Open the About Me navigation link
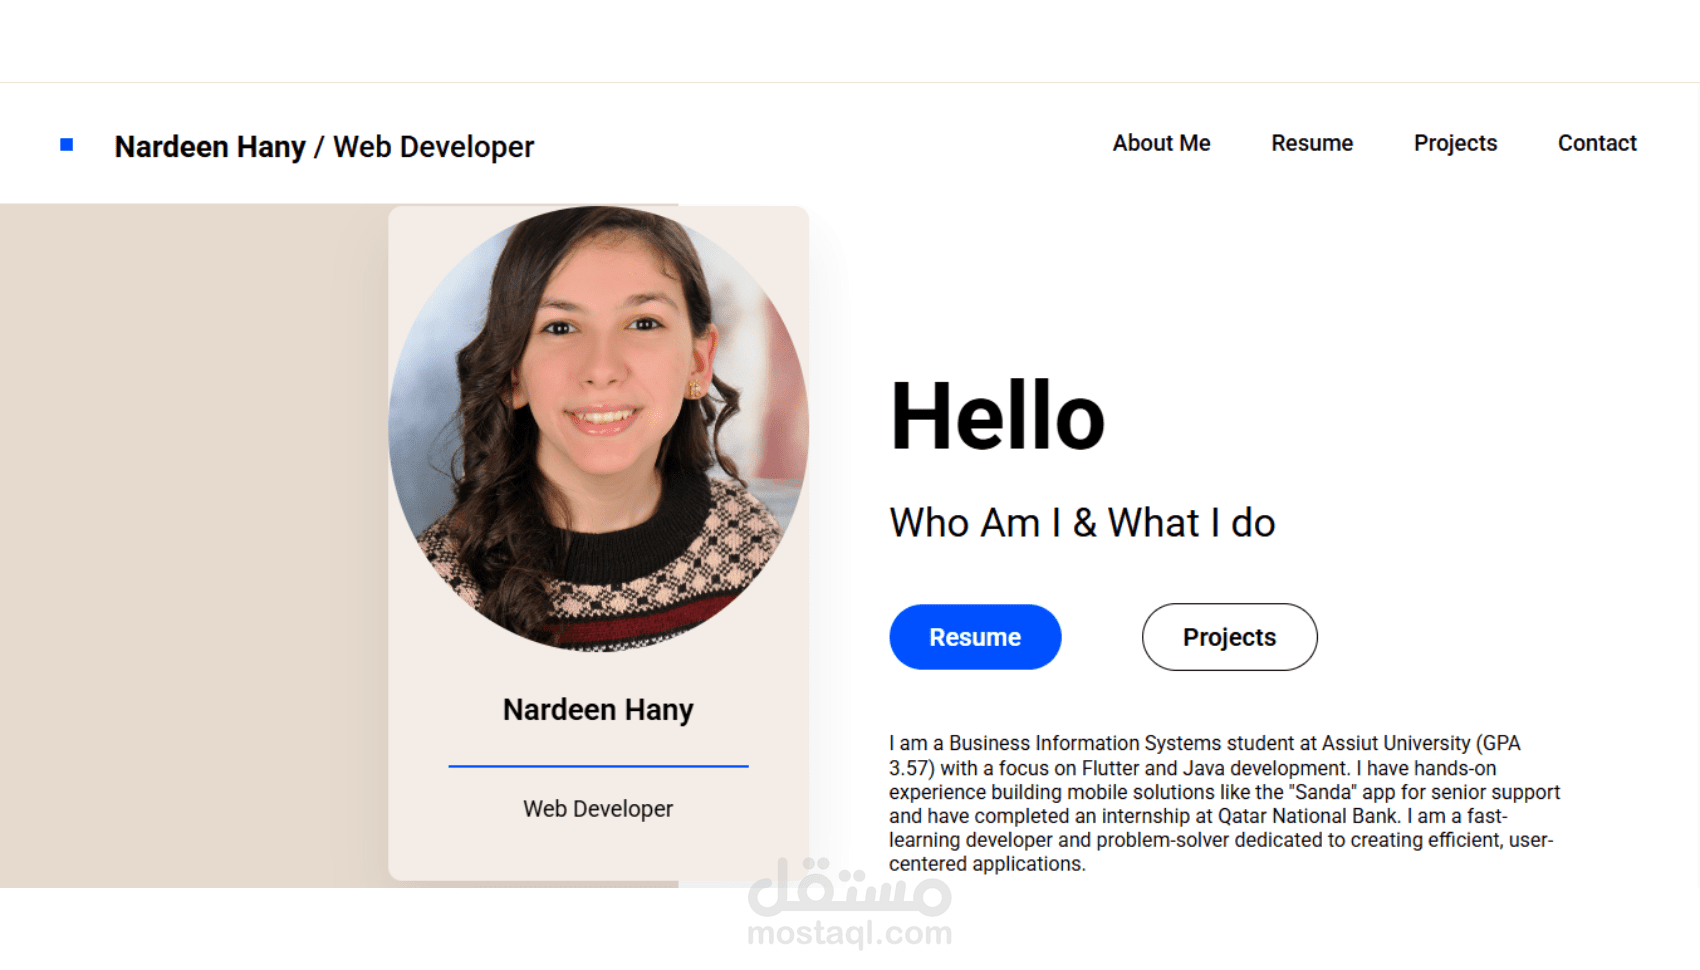The image size is (1700, 970). [x=1160, y=143]
